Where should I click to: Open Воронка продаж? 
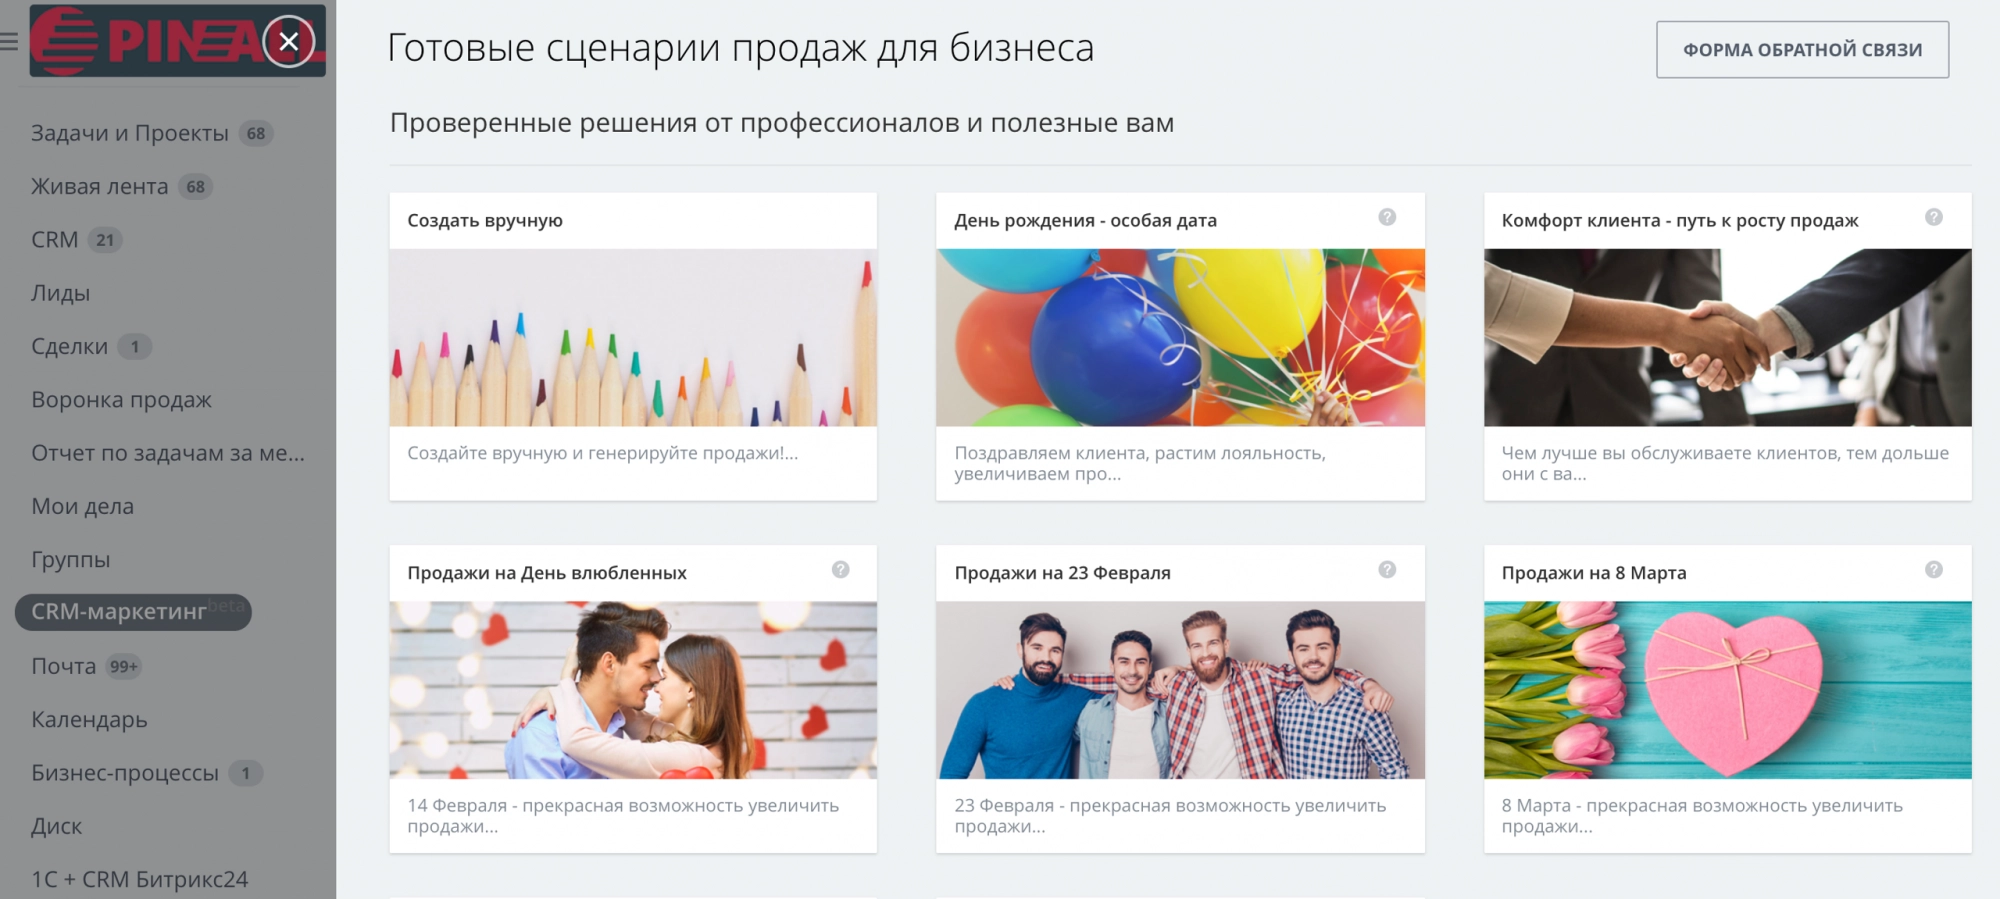[x=121, y=400]
